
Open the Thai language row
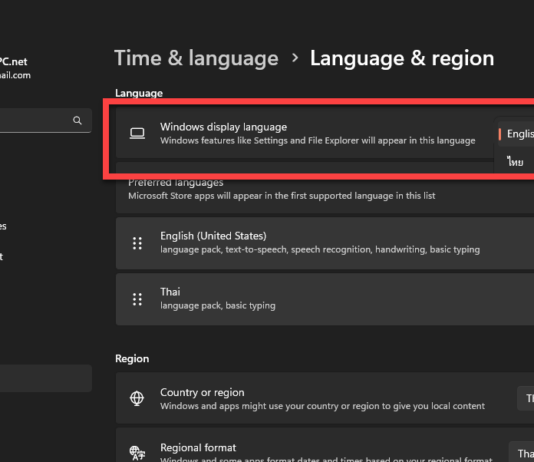click(x=325, y=299)
